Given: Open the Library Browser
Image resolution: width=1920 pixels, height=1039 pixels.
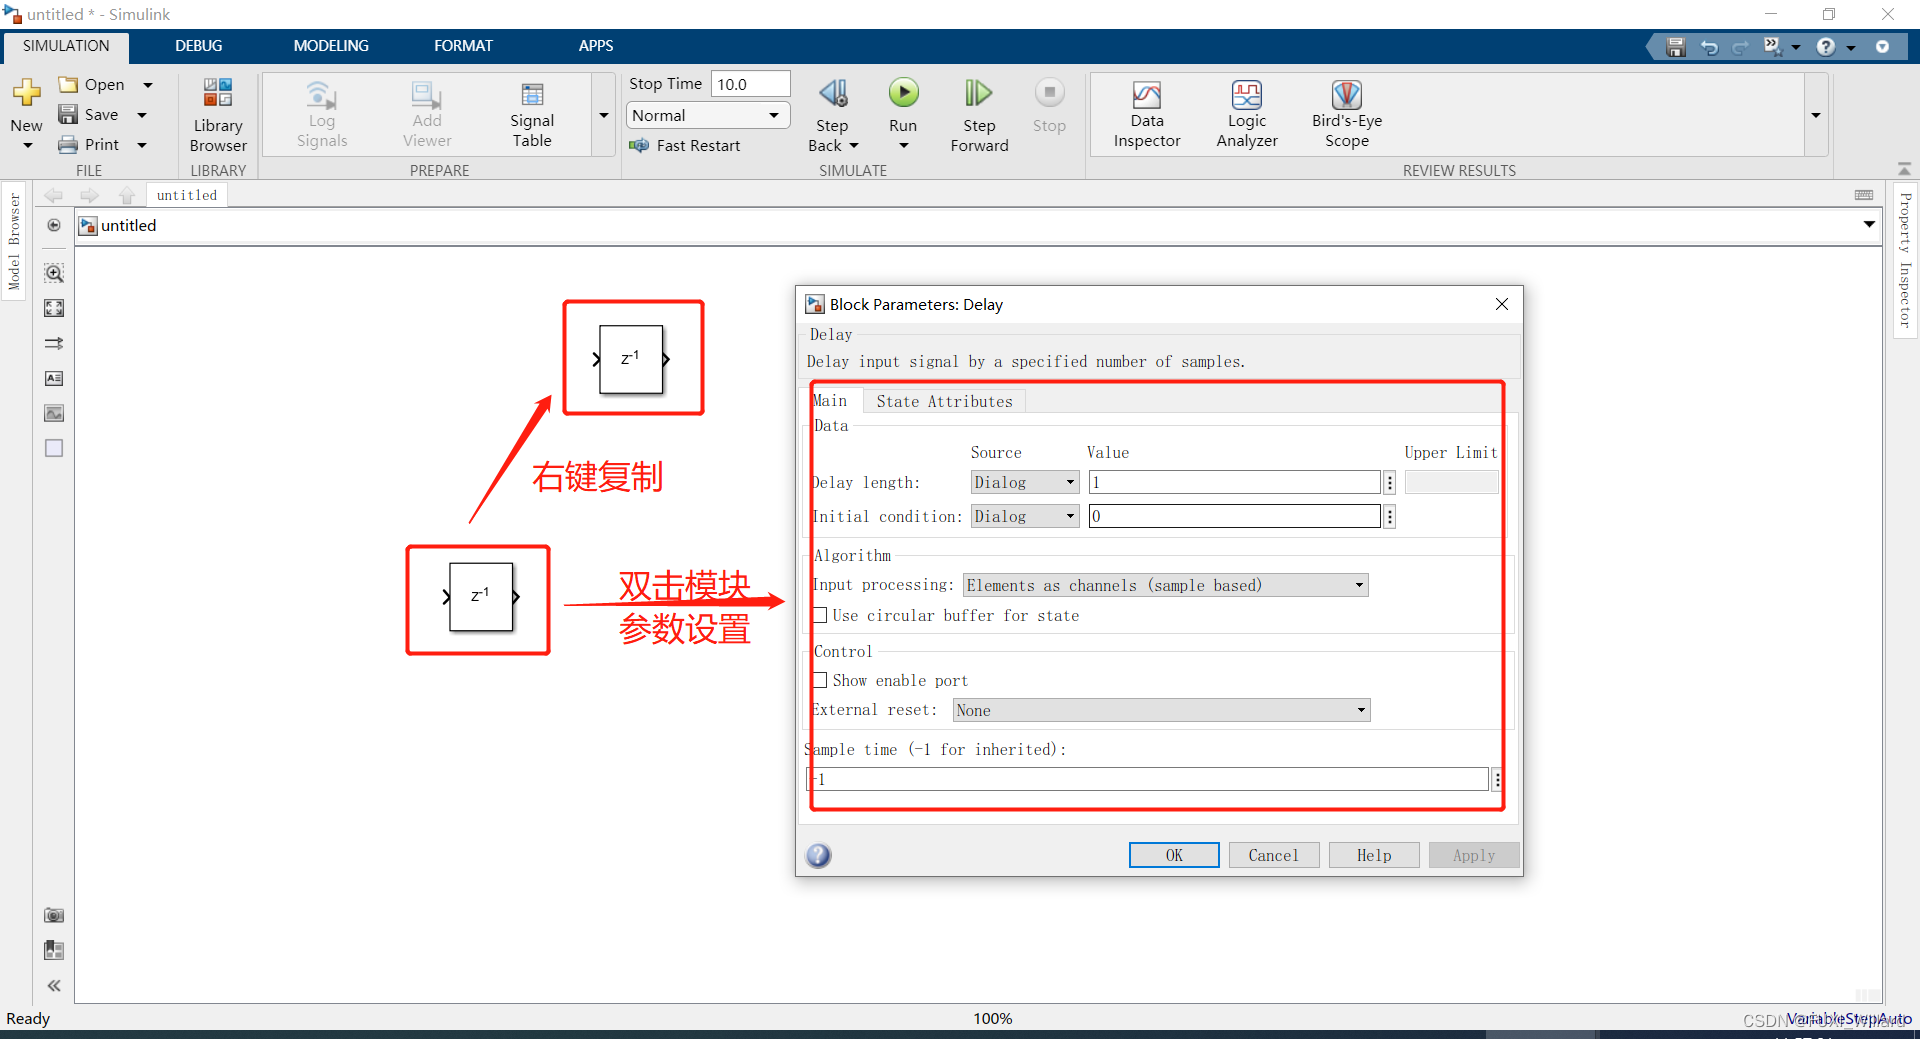Looking at the screenshot, I should [218, 115].
